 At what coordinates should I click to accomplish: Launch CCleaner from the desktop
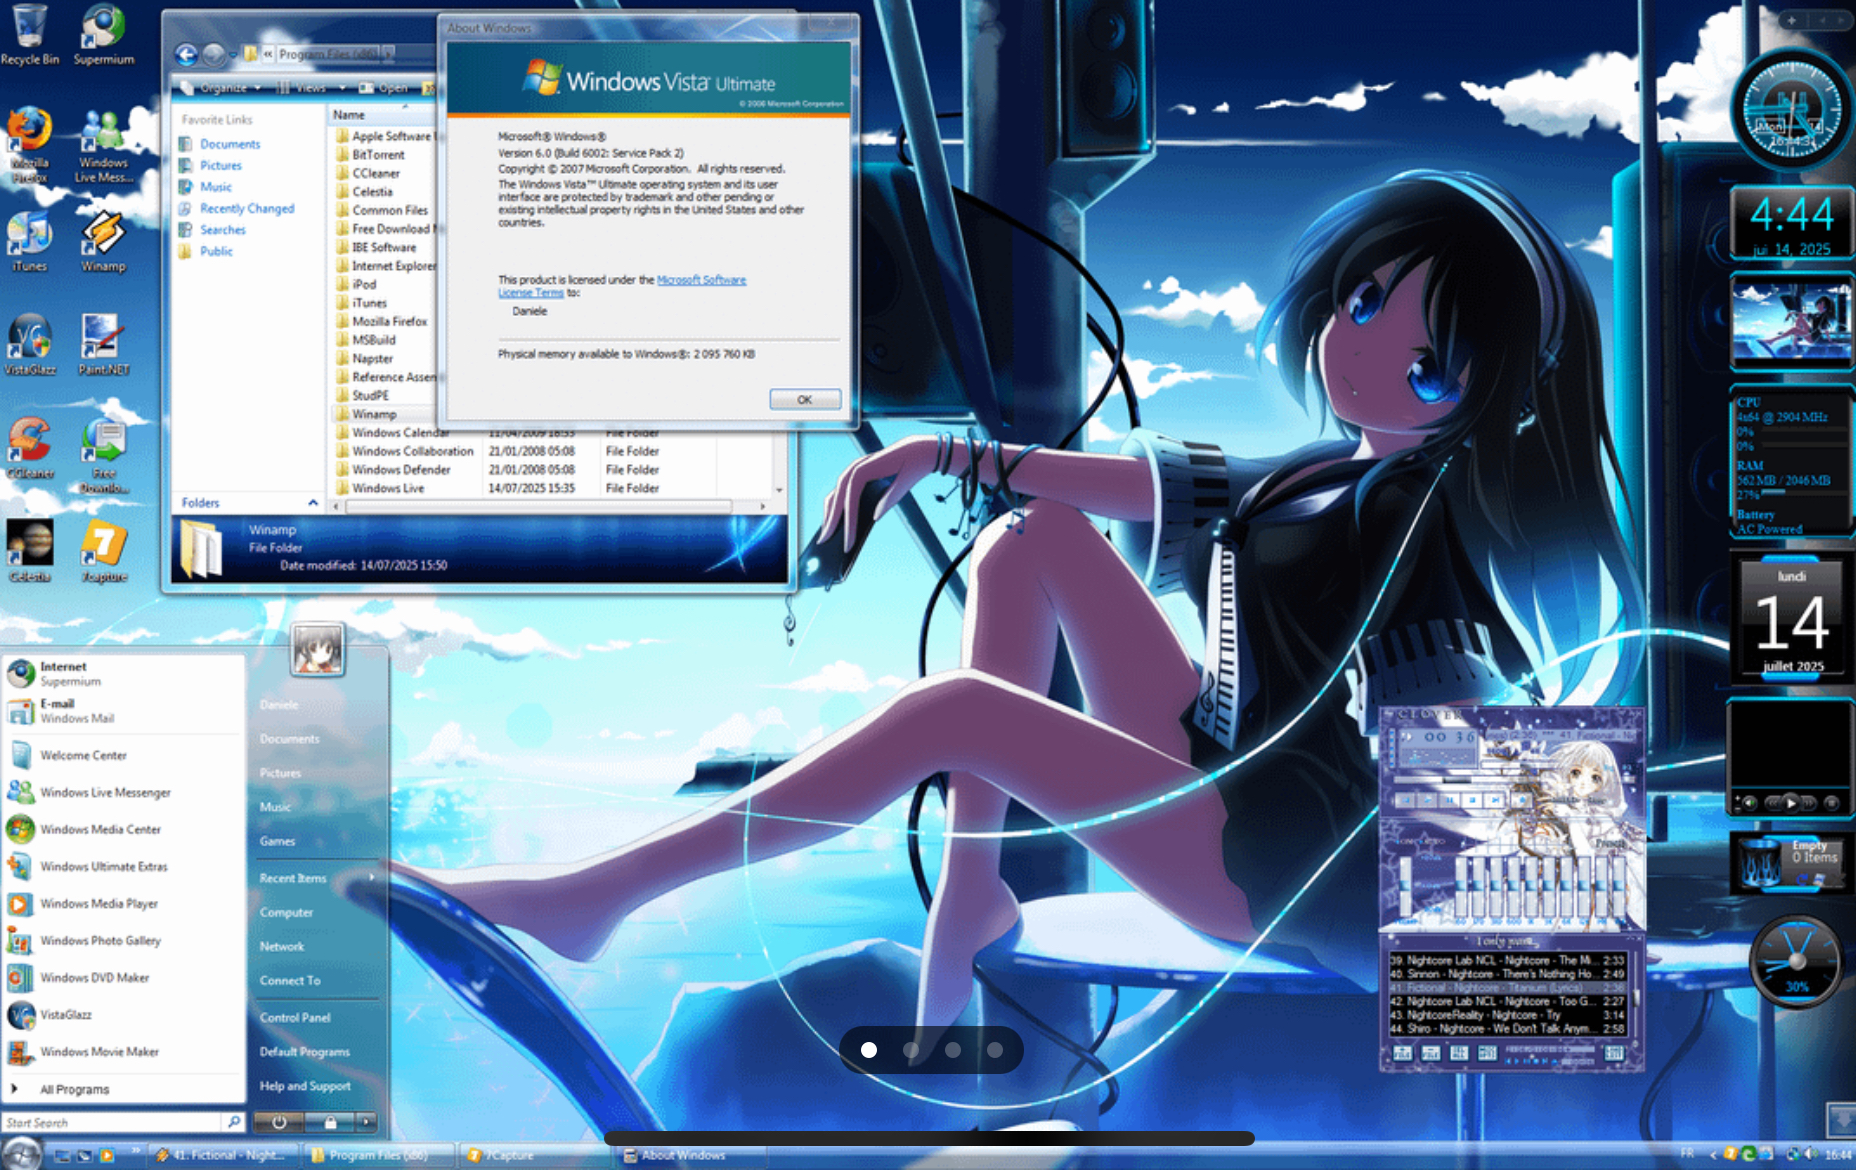point(29,448)
